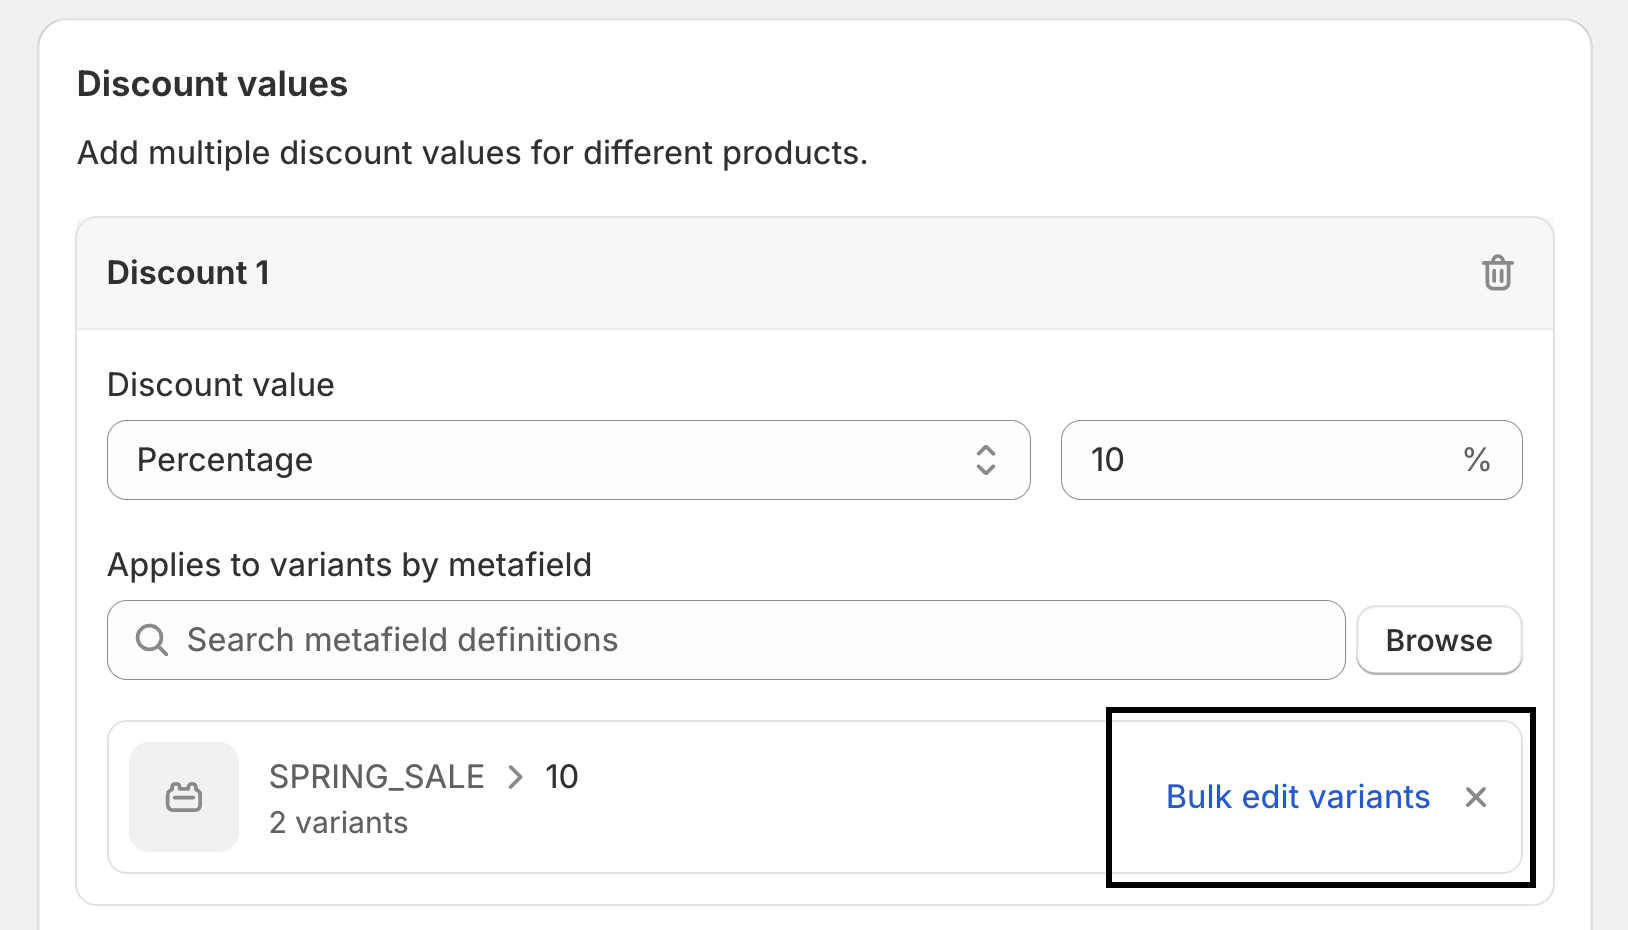
Task: Open the Bulk edit variants link
Action: click(x=1298, y=797)
